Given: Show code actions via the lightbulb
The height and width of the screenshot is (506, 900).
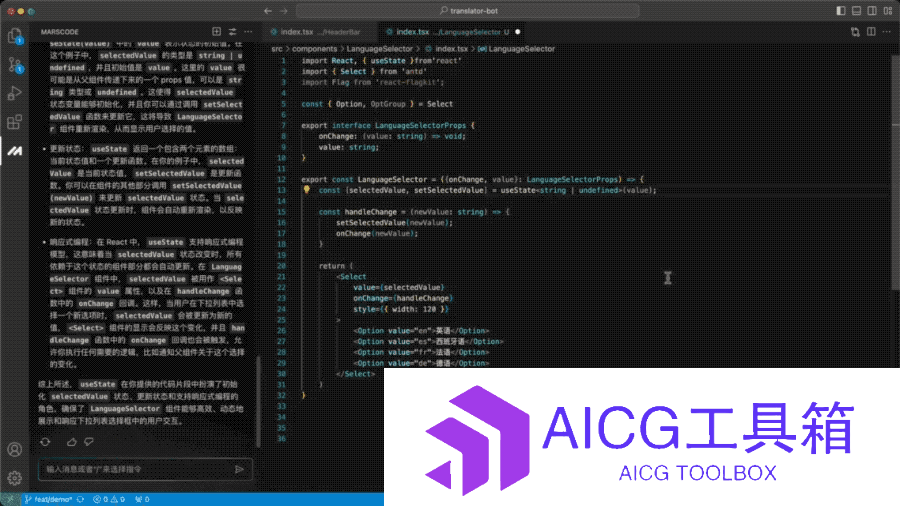Looking at the screenshot, I should click(x=307, y=190).
